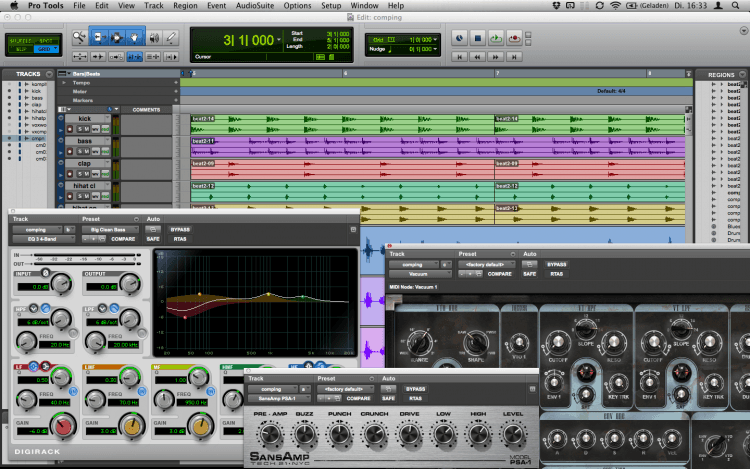Toggle Mirrored MIDI Editing button
Image resolution: width=750 pixels, height=469 pixels.
click(x=116, y=57)
